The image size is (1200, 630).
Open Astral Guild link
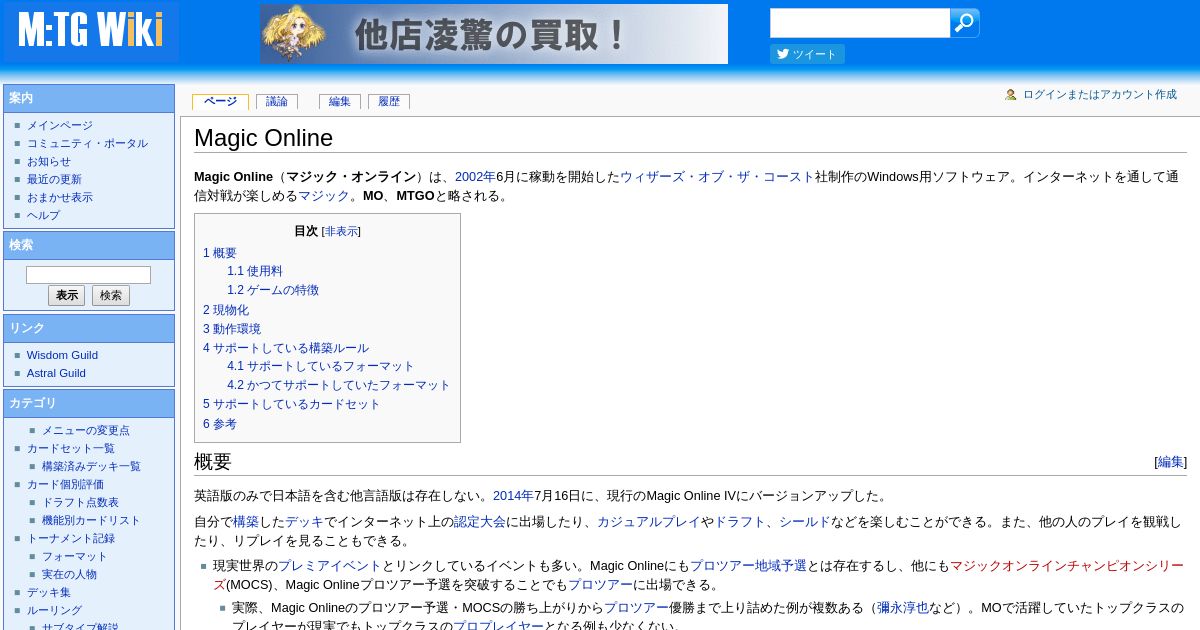pos(56,373)
